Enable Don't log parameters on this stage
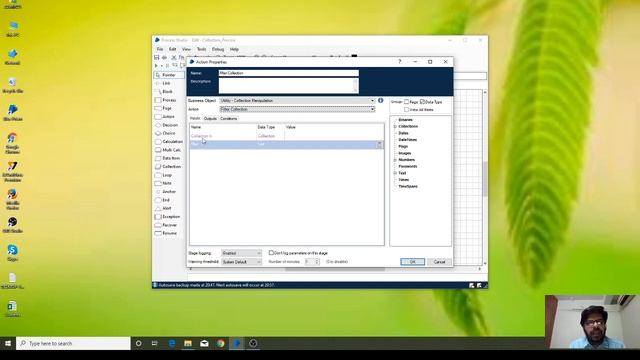640x360 pixels. click(271, 253)
